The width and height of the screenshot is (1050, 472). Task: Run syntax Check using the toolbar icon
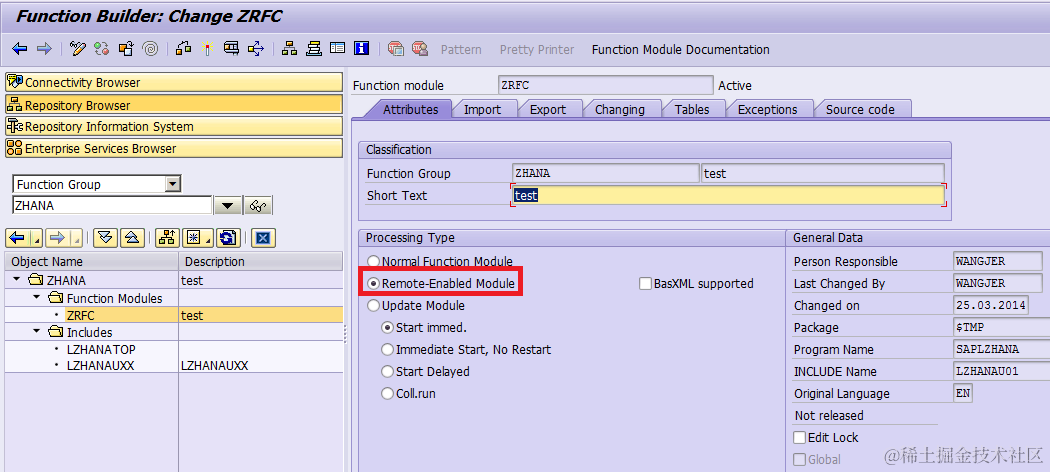(183, 49)
